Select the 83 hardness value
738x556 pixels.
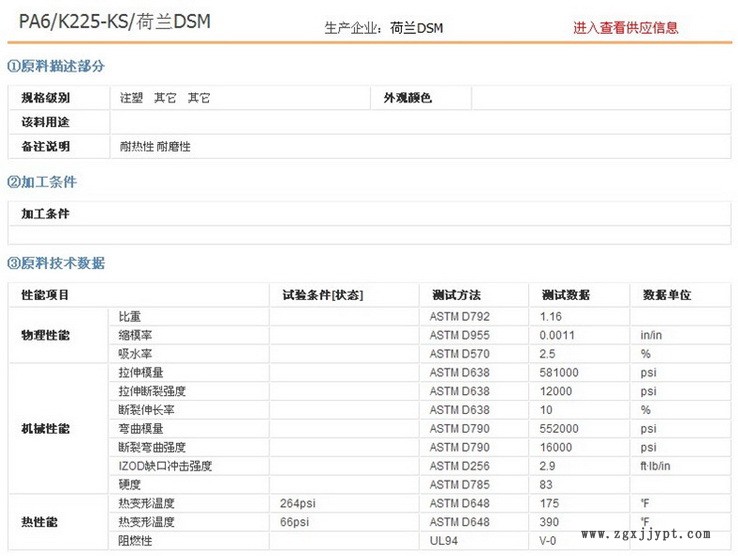pyautogui.click(x=546, y=484)
